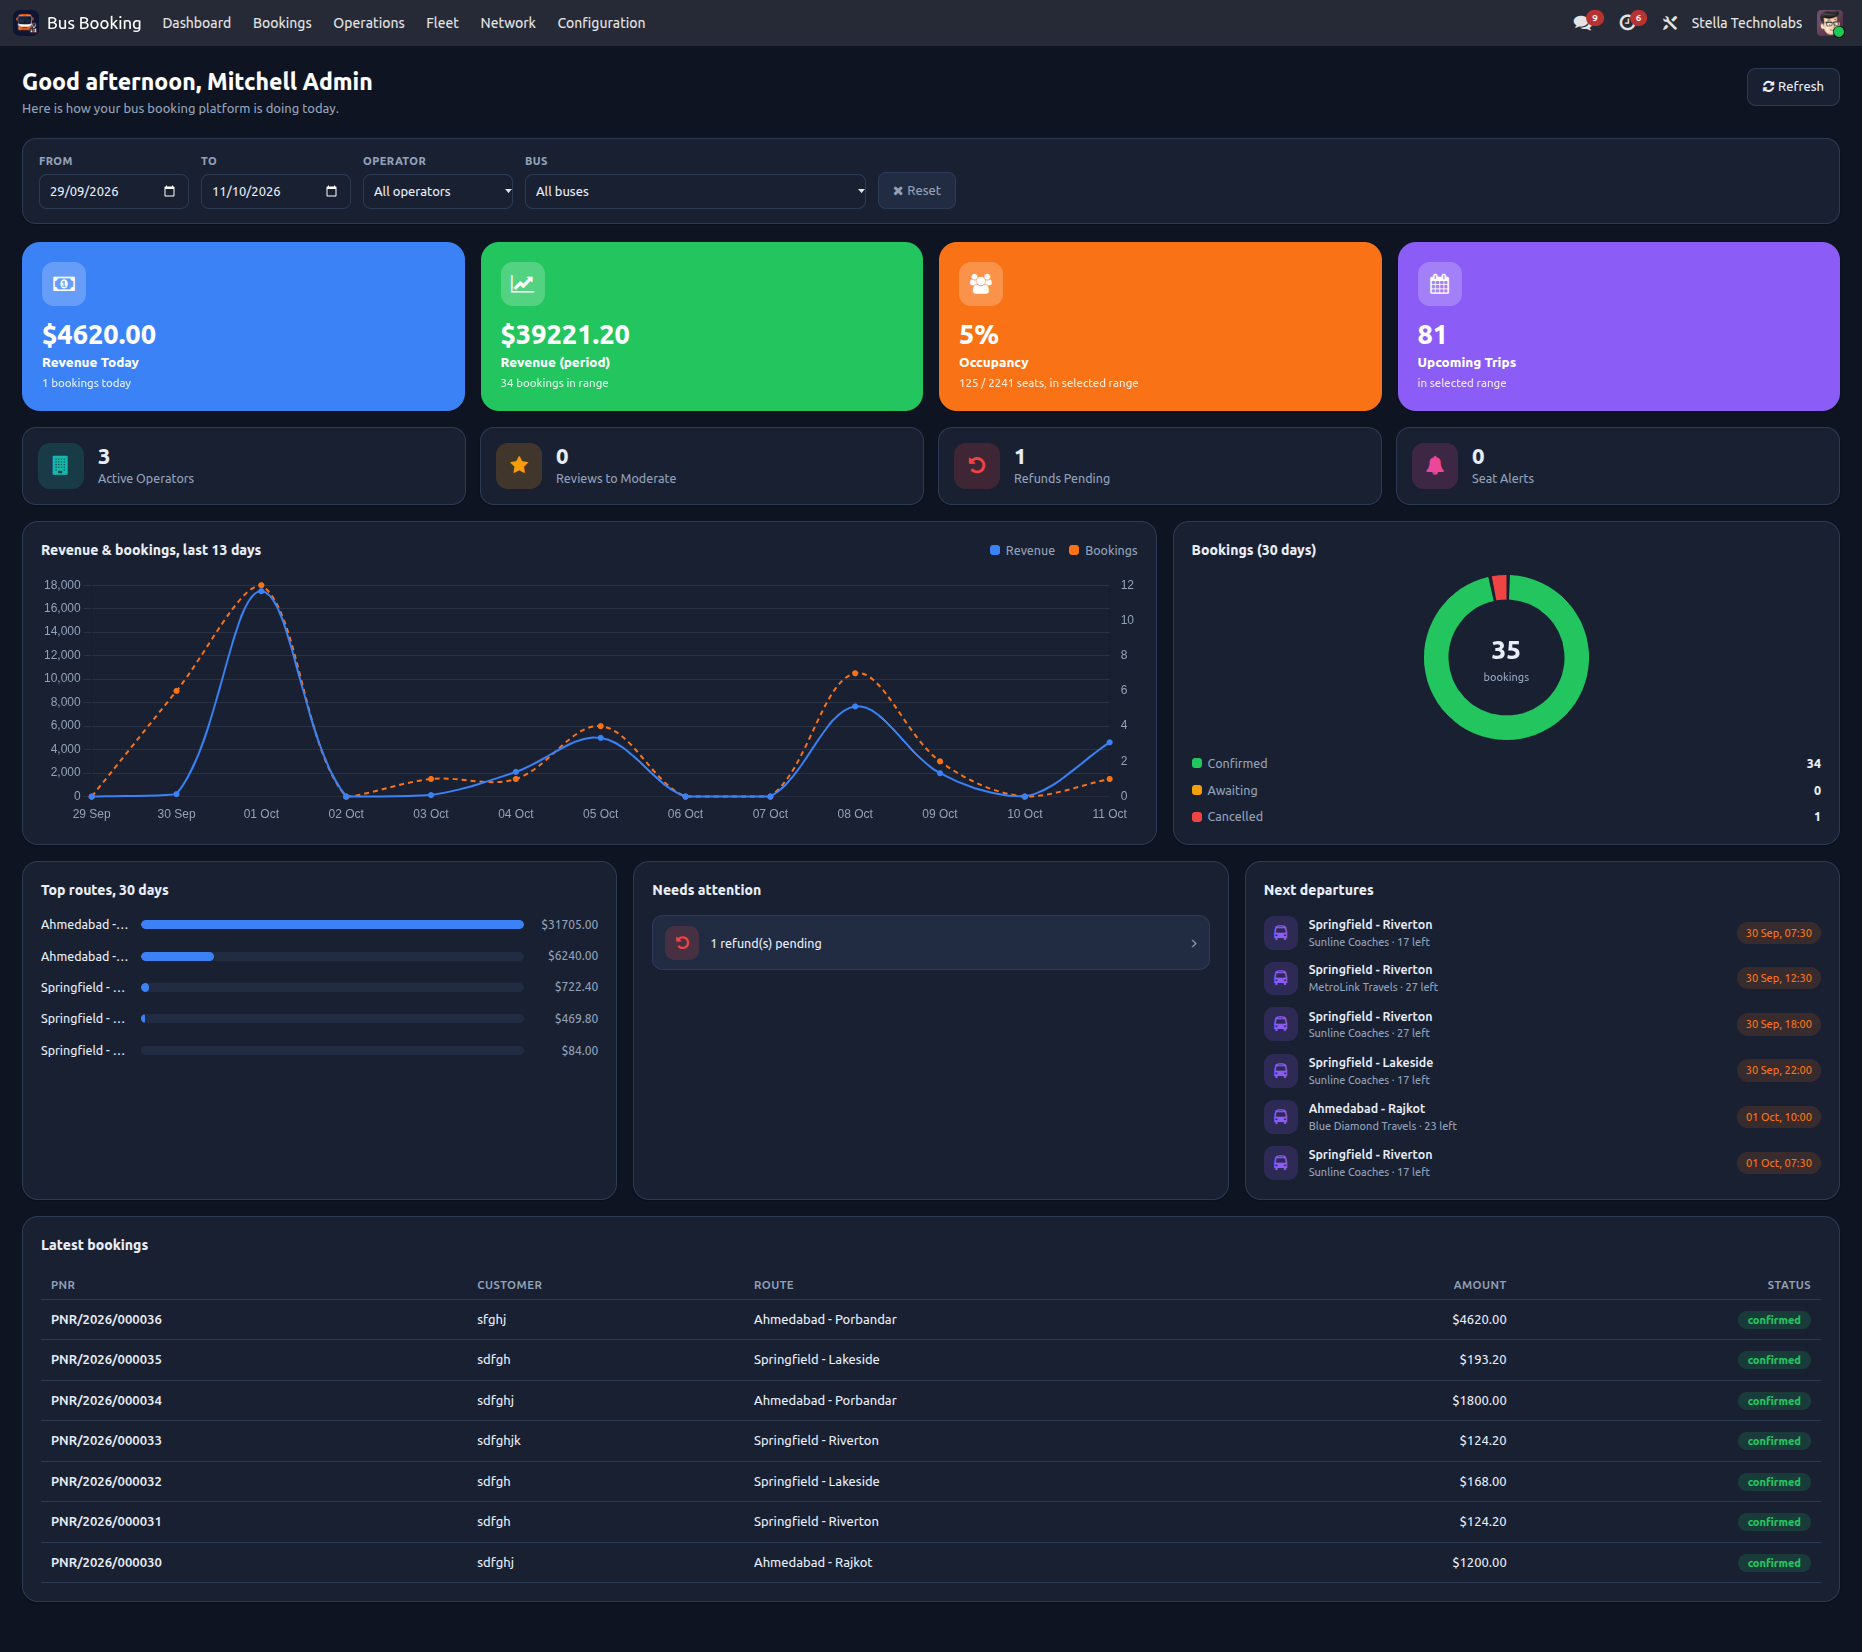Screen dimensions: 1862x1652
Task: Open the Bus Booking app logo icon
Action: click(26, 22)
